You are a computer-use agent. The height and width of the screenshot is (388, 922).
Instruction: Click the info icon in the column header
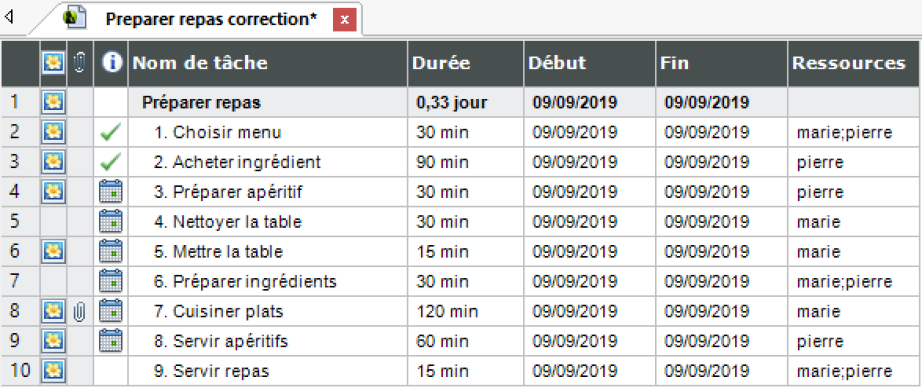[x=111, y=63]
